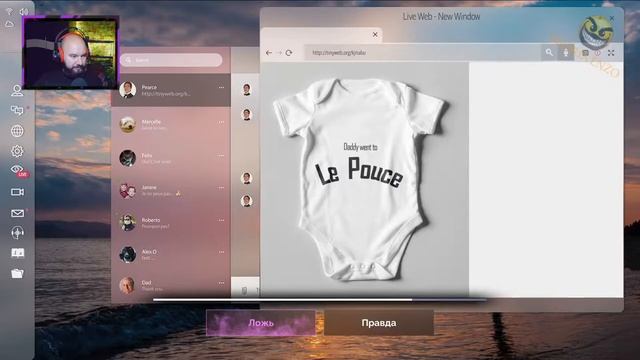
Task: Open the Marcelle conversation
Action: click(171, 124)
